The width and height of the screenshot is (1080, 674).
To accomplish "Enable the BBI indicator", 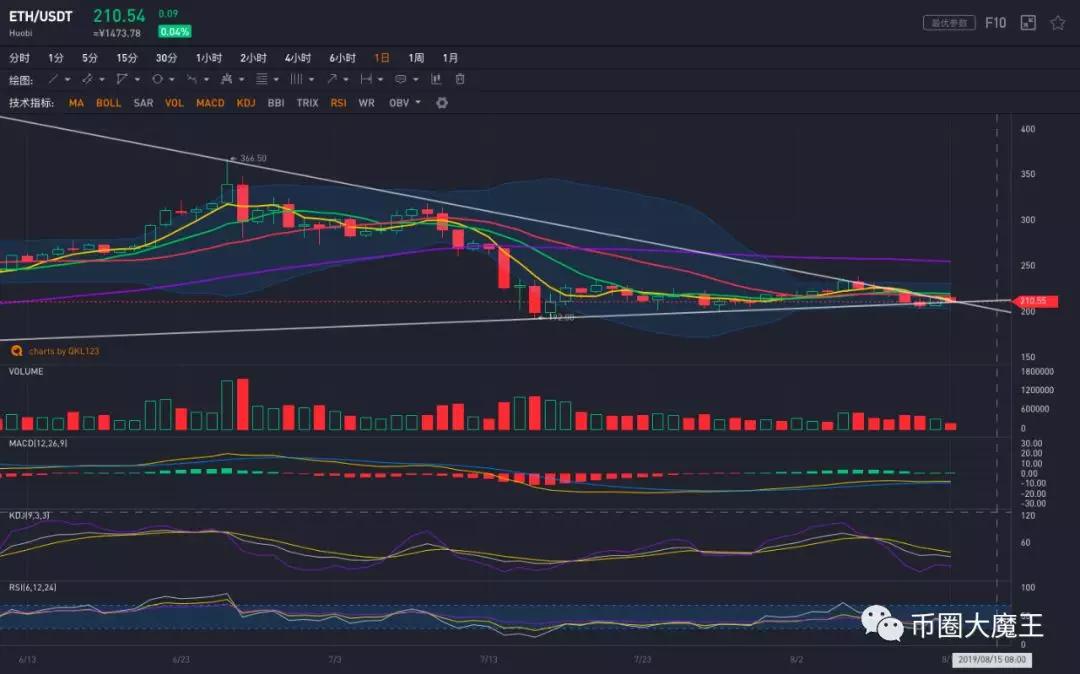I will [x=276, y=103].
